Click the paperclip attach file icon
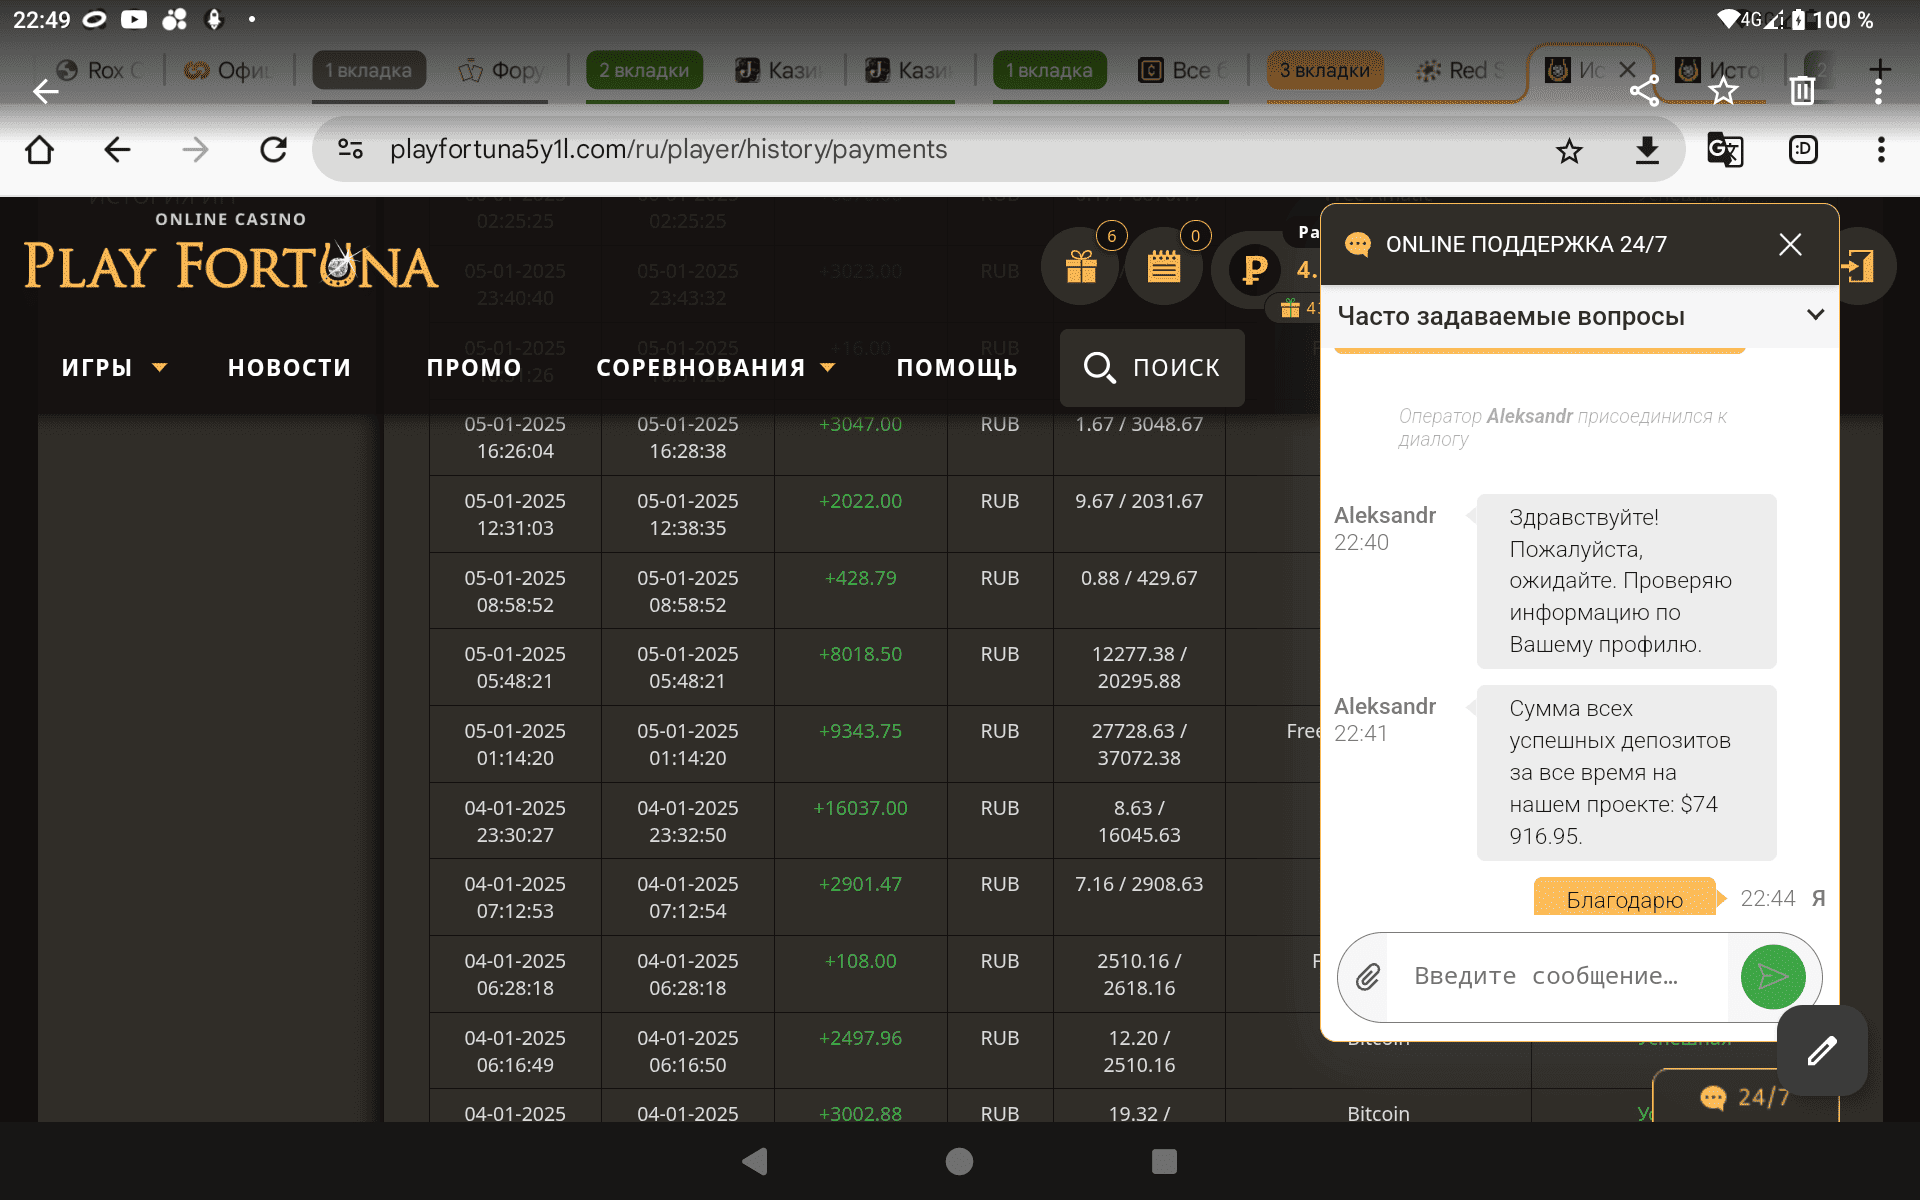 (x=1368, y=977)
